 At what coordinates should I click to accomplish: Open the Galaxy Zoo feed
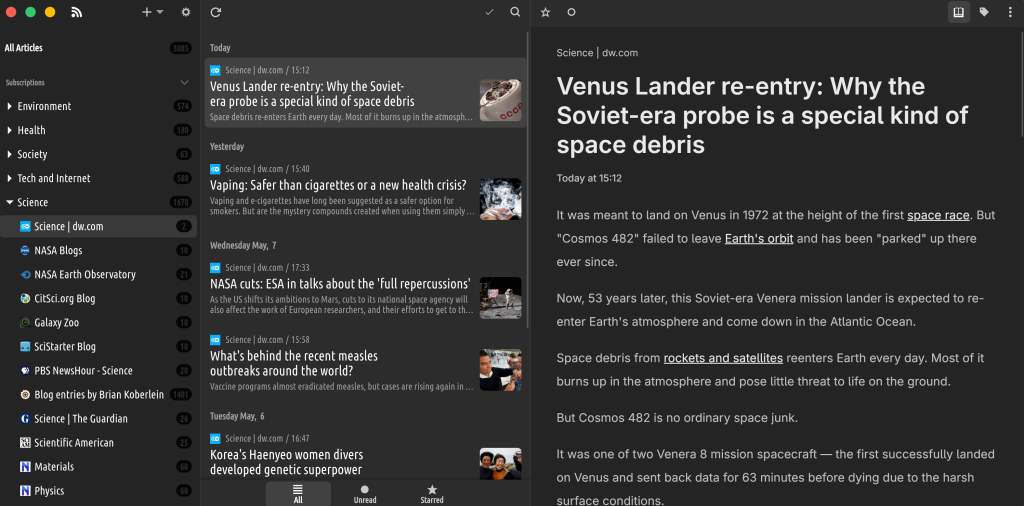click(98, 323)
